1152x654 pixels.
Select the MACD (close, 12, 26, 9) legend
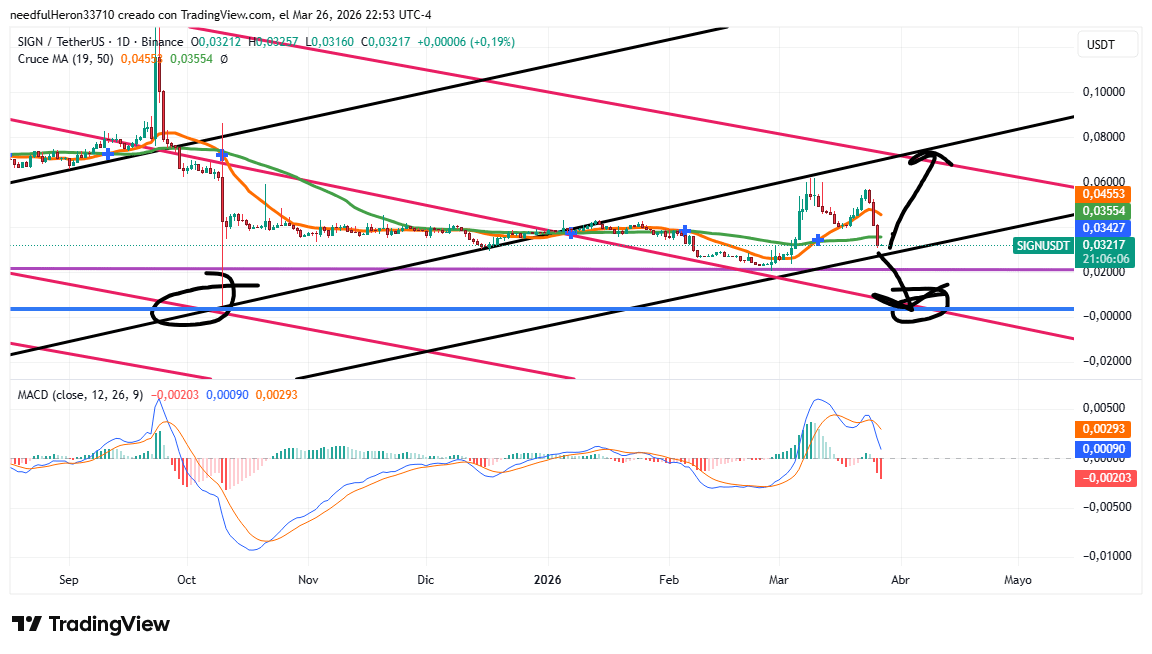coord(81,395)
